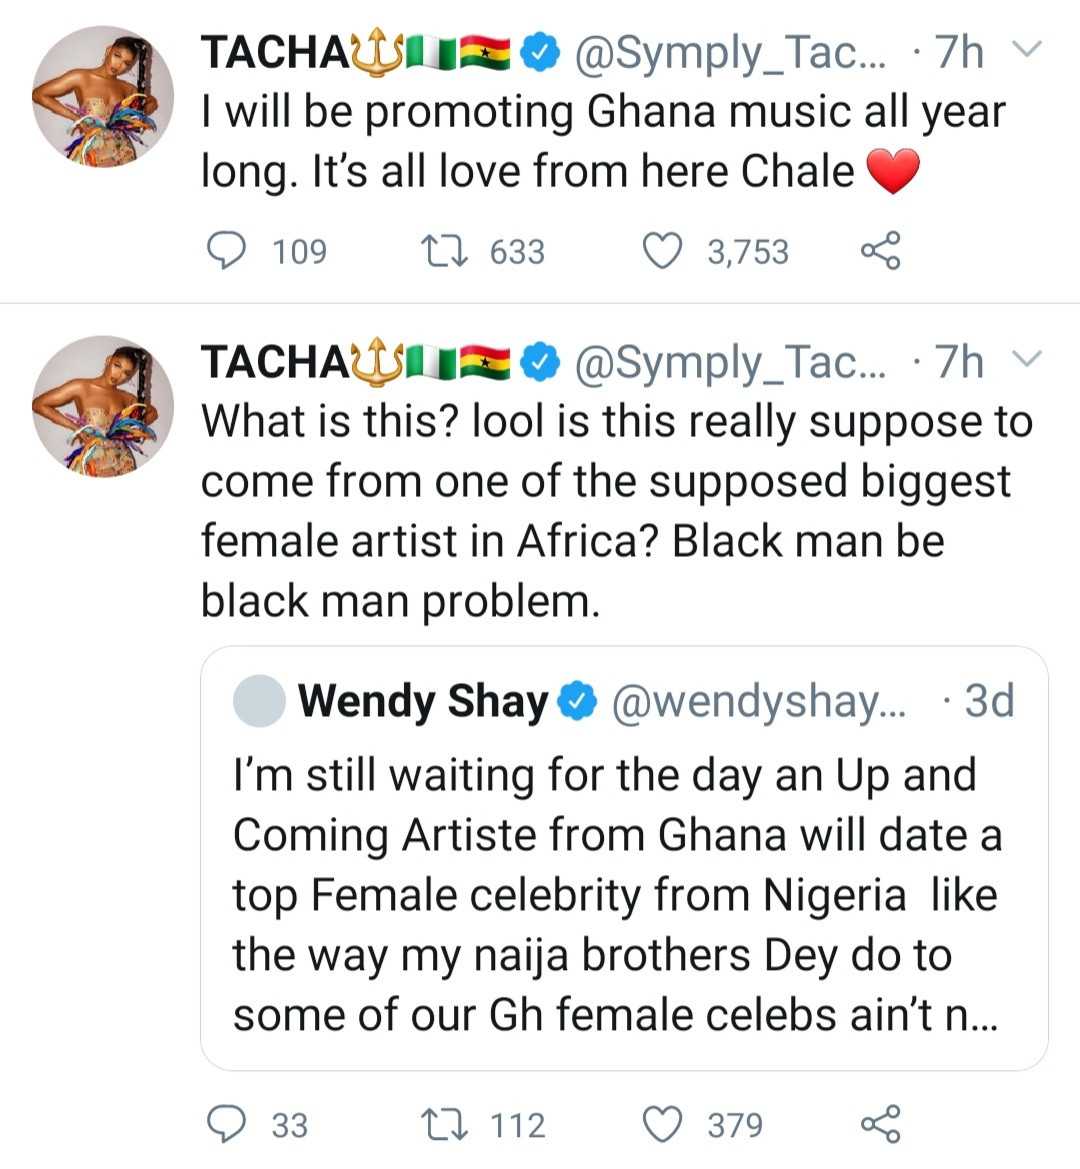This screenshot has width=1080, height=1169.
Task: Like the tweet with 379 likes
Action: point(660,1124)
